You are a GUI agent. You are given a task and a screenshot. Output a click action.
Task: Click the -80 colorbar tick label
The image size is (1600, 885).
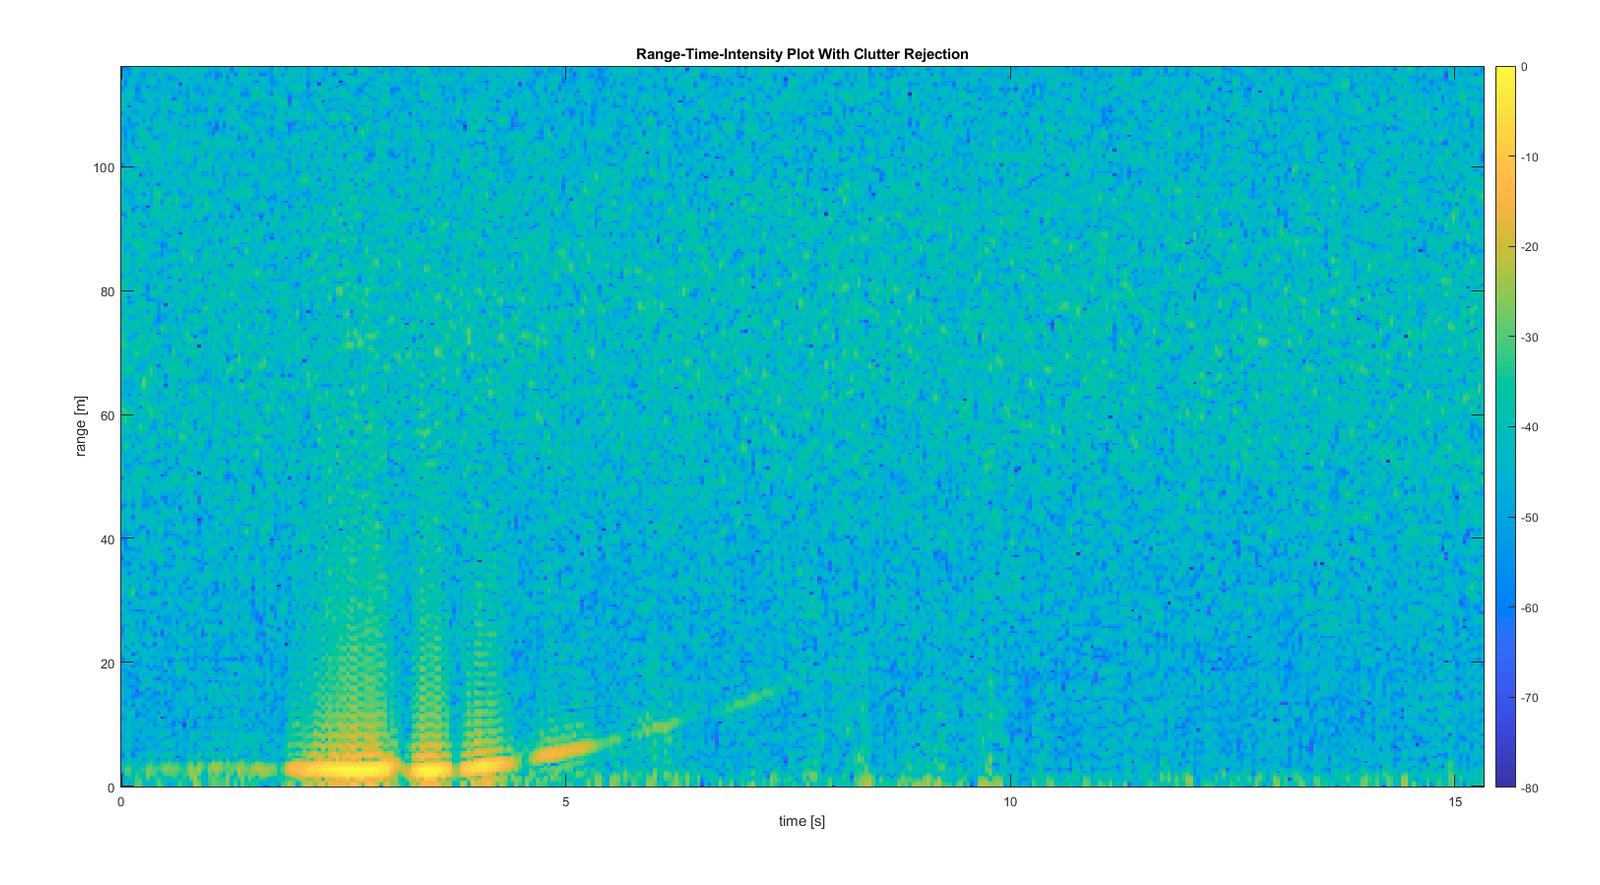[x=1530, y=788]
